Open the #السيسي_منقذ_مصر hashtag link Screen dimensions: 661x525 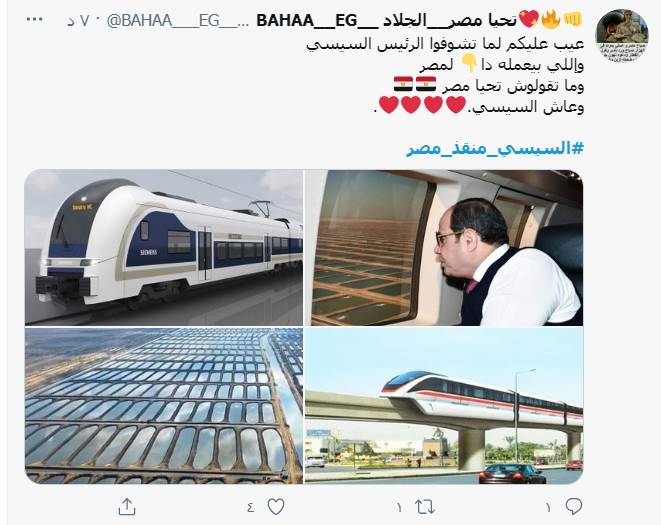tap(495, 148)
